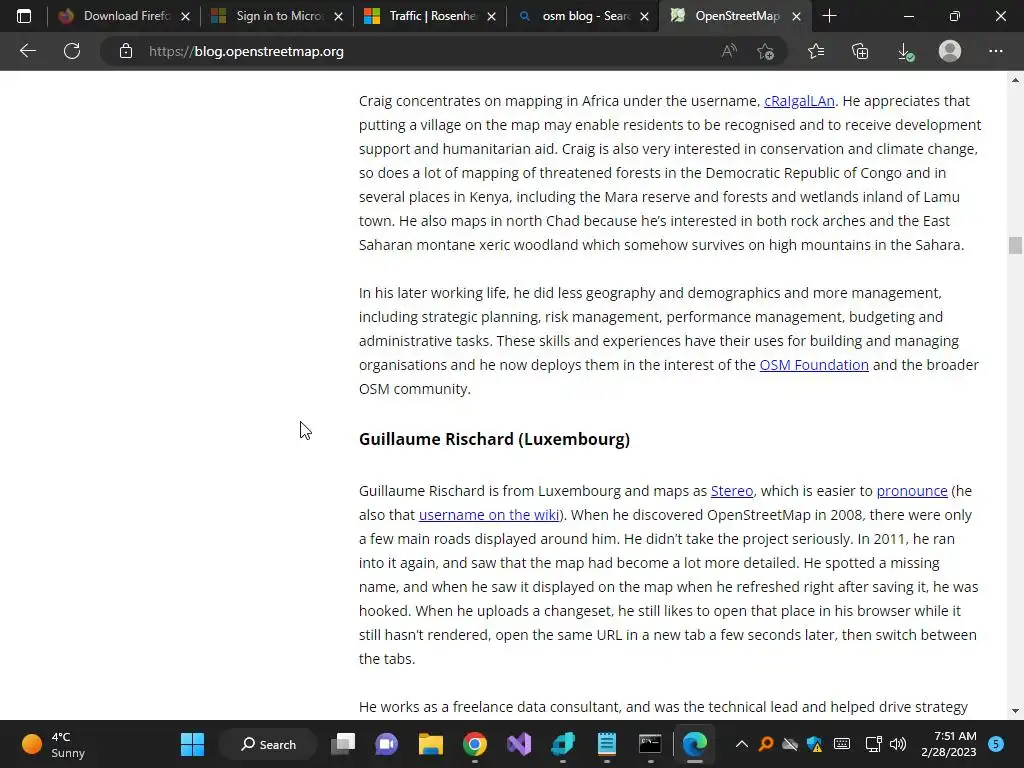Close the Download Firefox tab

185,16
